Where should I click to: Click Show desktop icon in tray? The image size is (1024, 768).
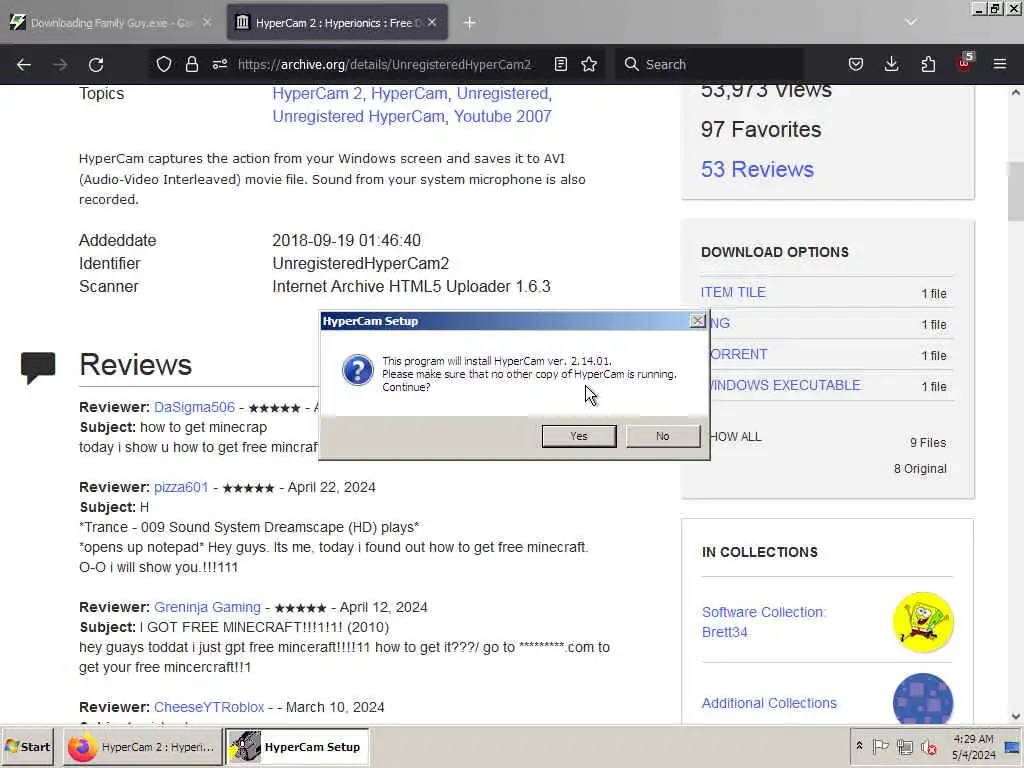point(1013,747)
